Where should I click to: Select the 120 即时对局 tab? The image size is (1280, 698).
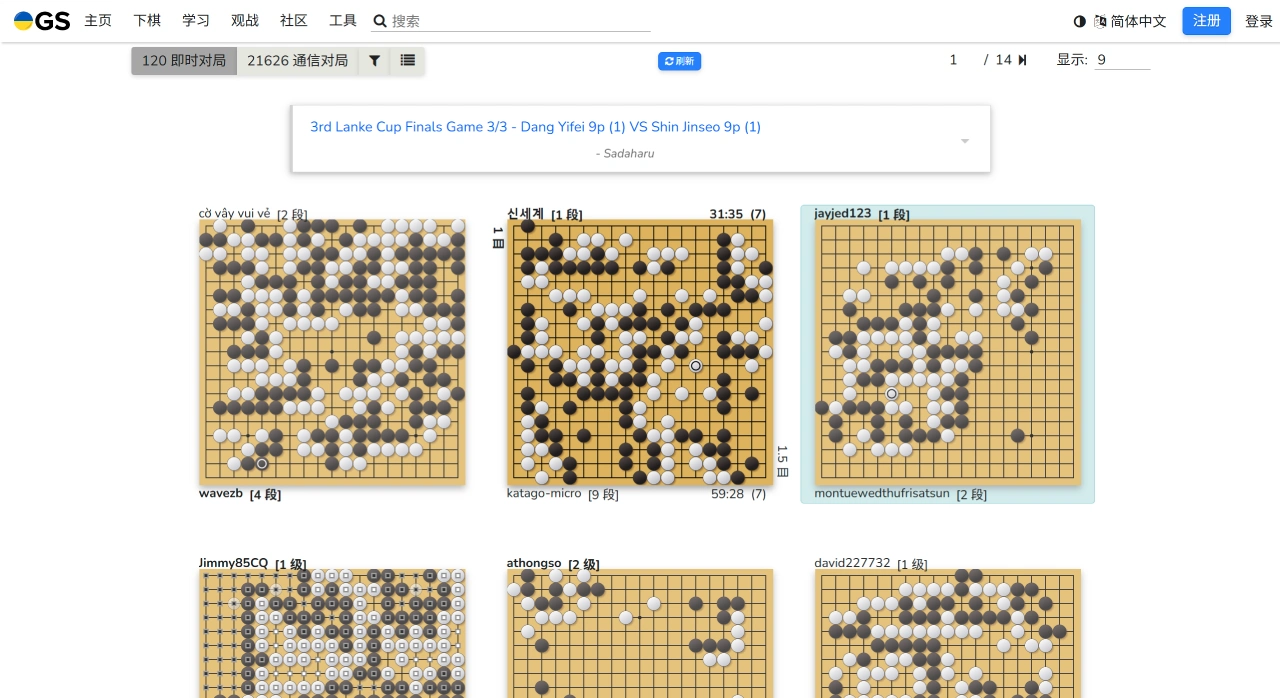point(184,61)
